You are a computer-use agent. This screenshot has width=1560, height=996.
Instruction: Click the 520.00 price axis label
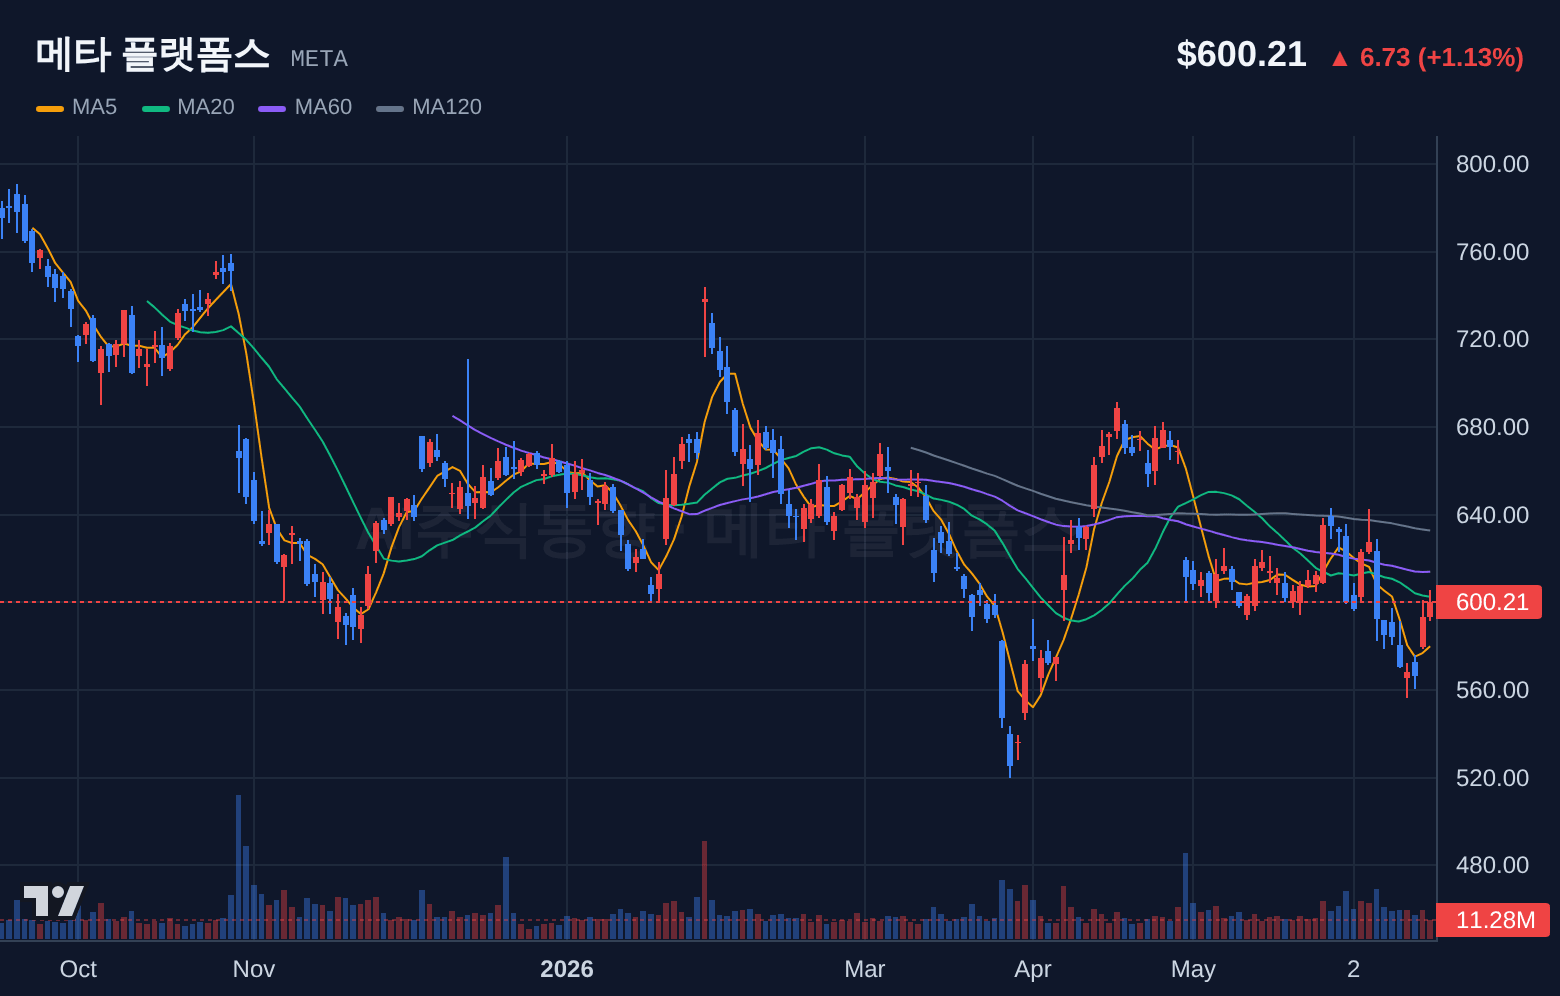click(1492, 778)
